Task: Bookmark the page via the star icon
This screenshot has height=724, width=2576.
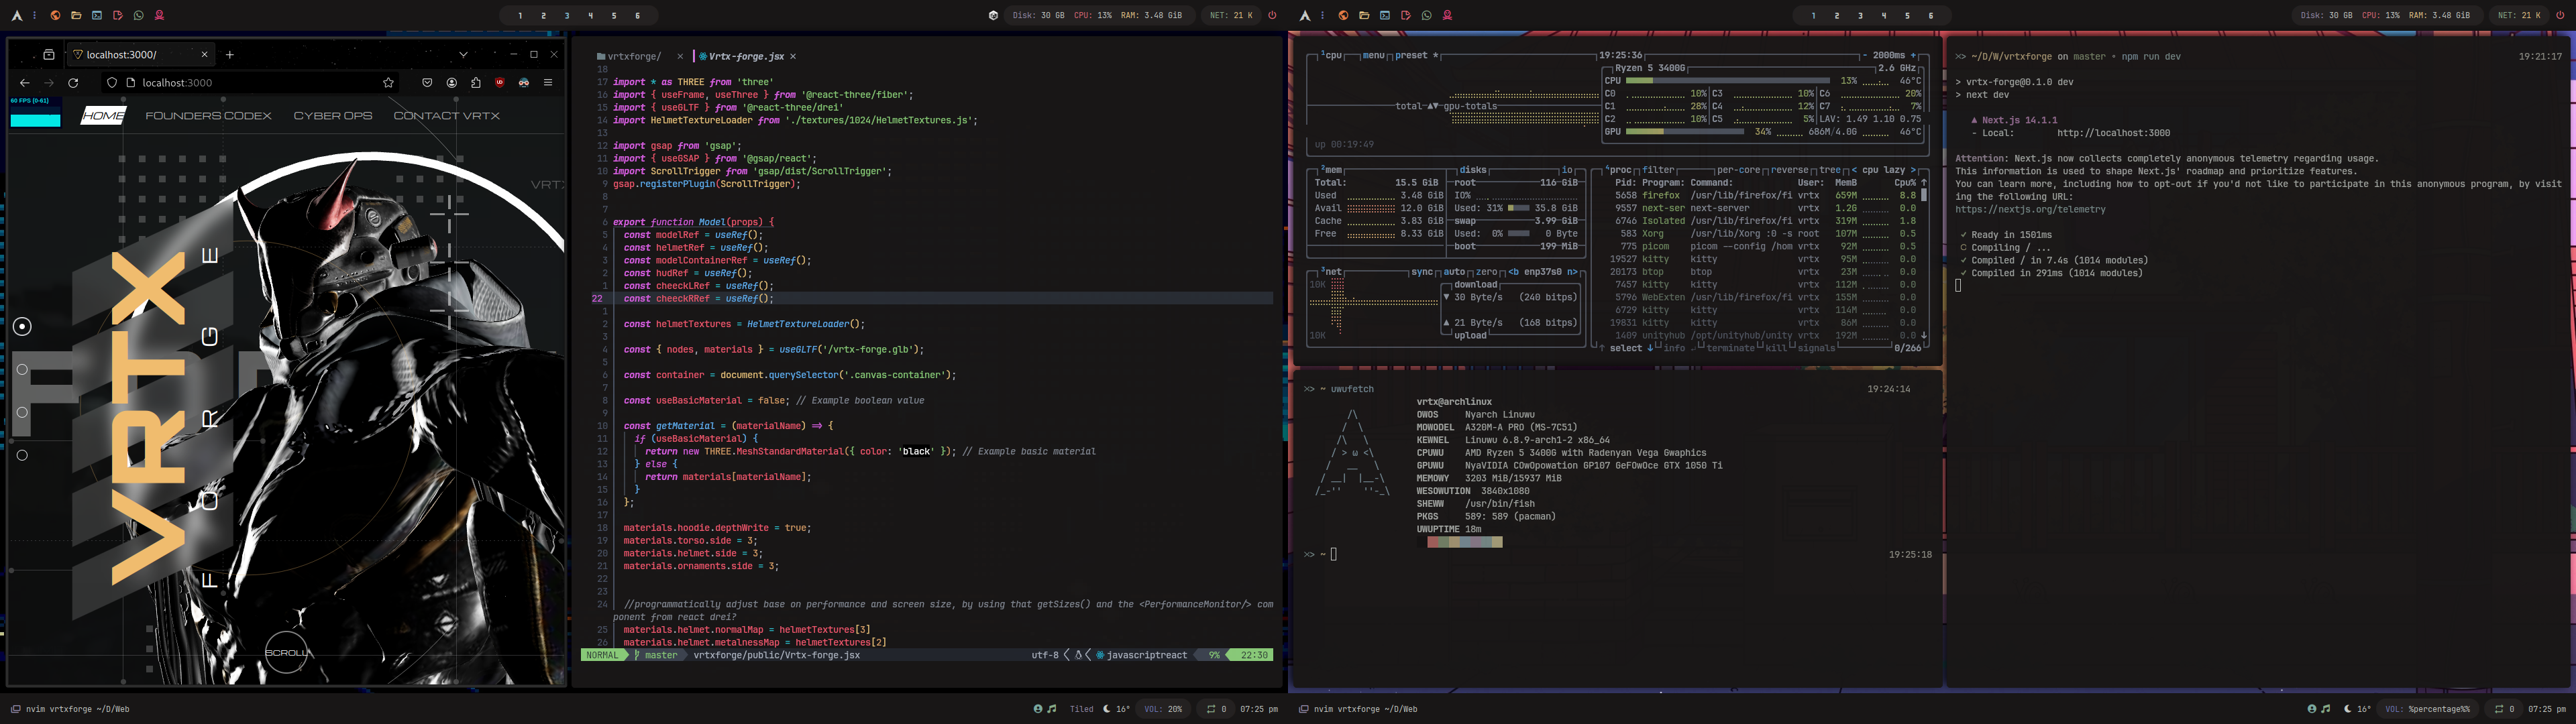Action: (x=388, y=83)
